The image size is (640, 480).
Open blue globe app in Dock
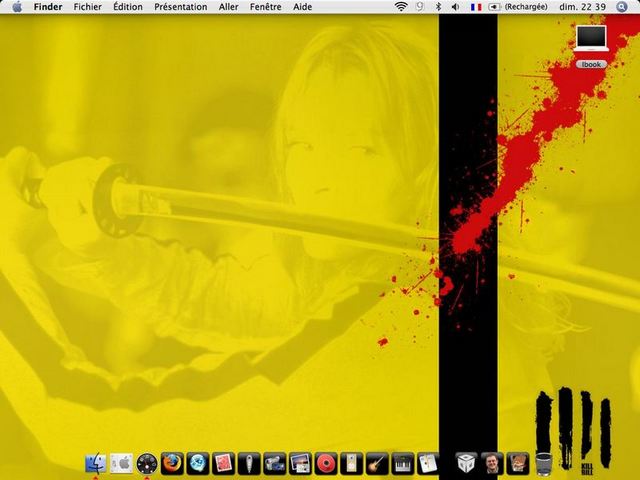[198, 463]
